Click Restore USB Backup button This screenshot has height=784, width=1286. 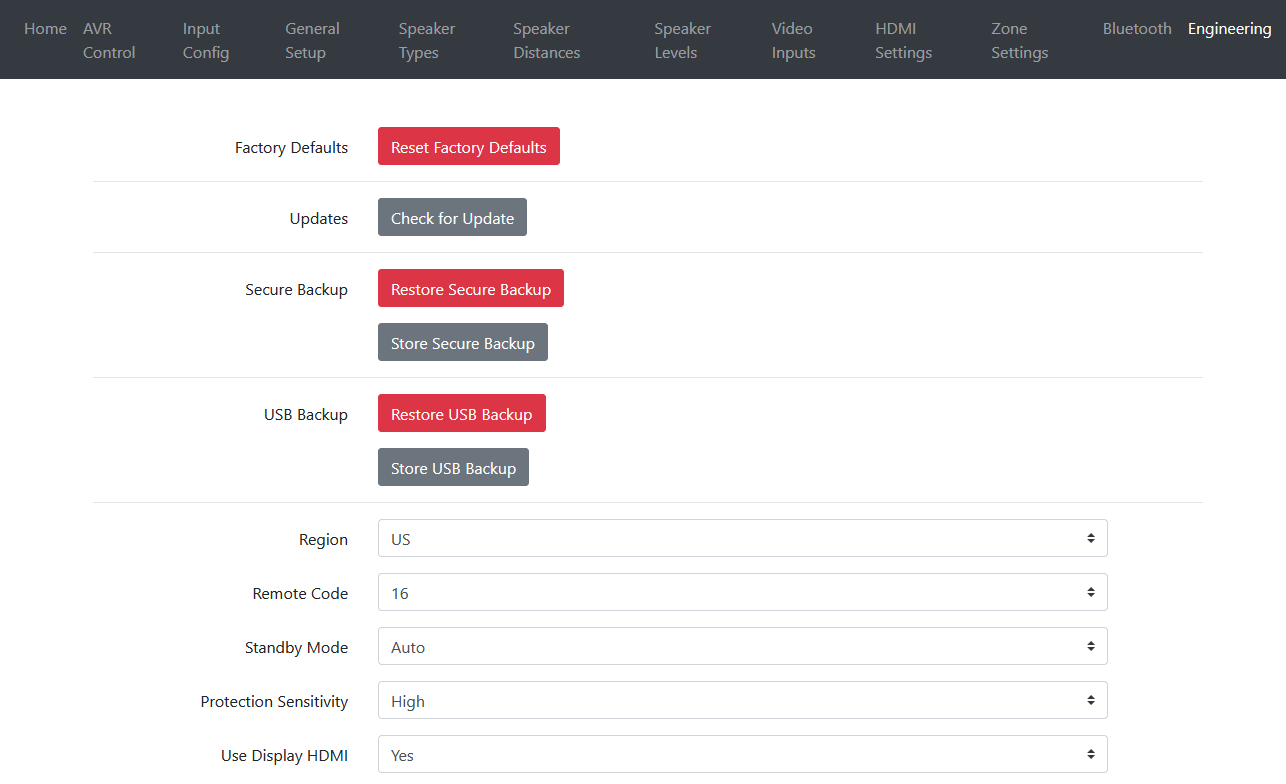(x=461, y=414)
